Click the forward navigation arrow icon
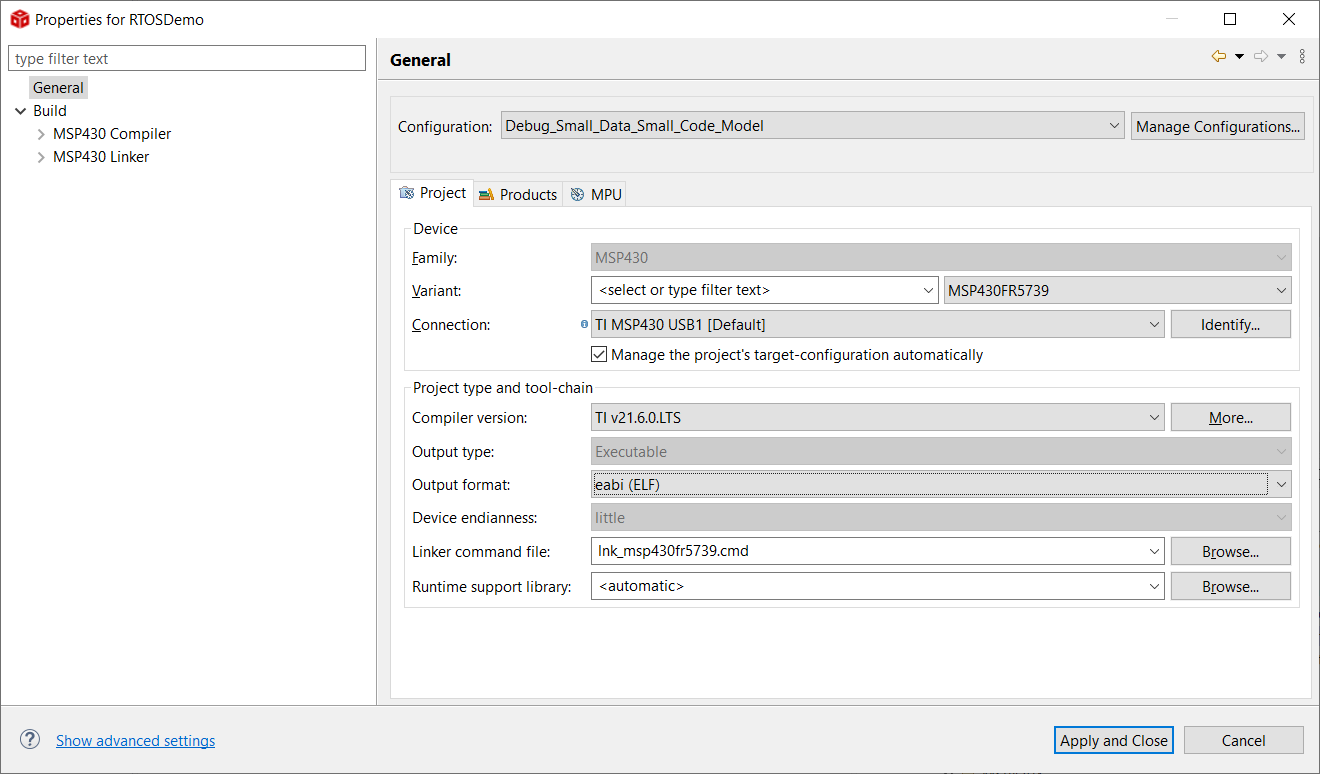Viewport: 1320px width, 774px height. coord(1261,57)
